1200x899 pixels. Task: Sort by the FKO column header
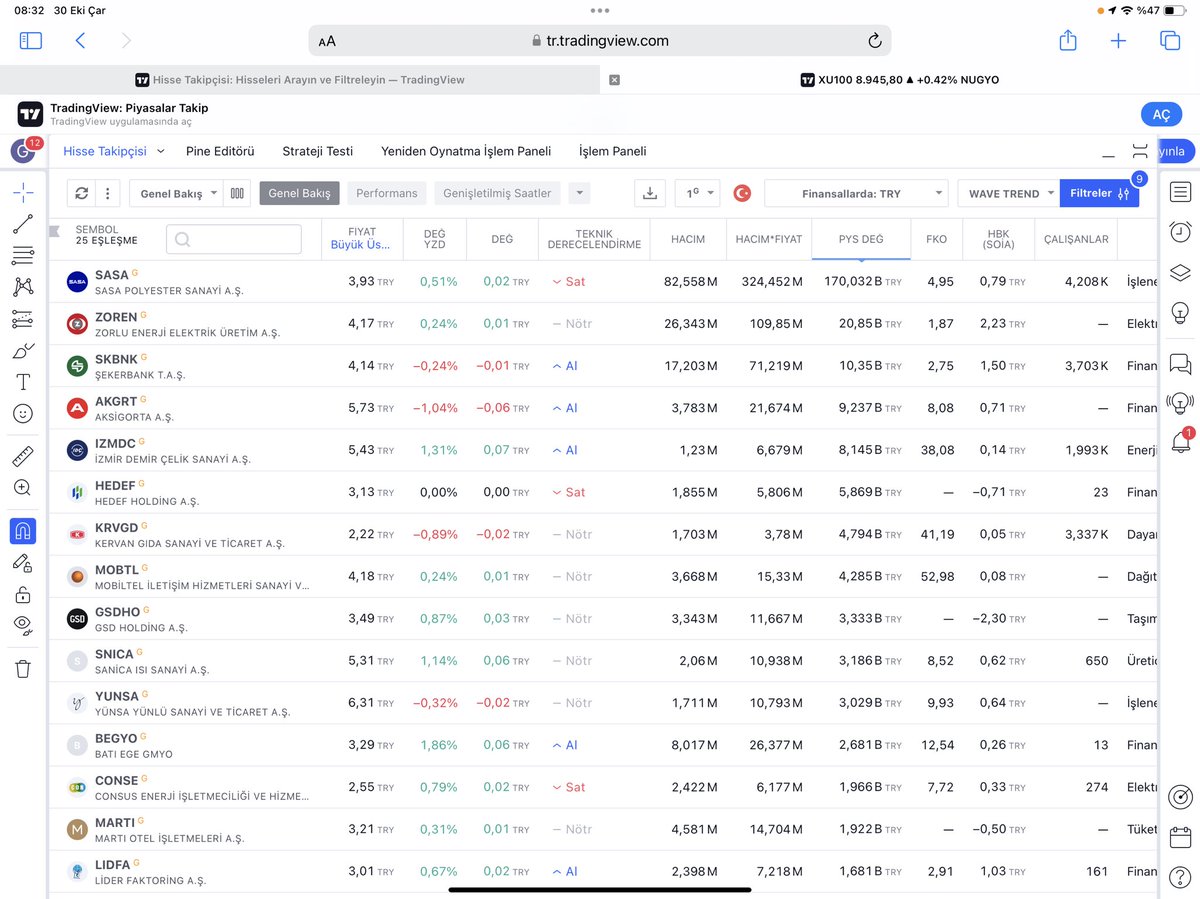936,239
